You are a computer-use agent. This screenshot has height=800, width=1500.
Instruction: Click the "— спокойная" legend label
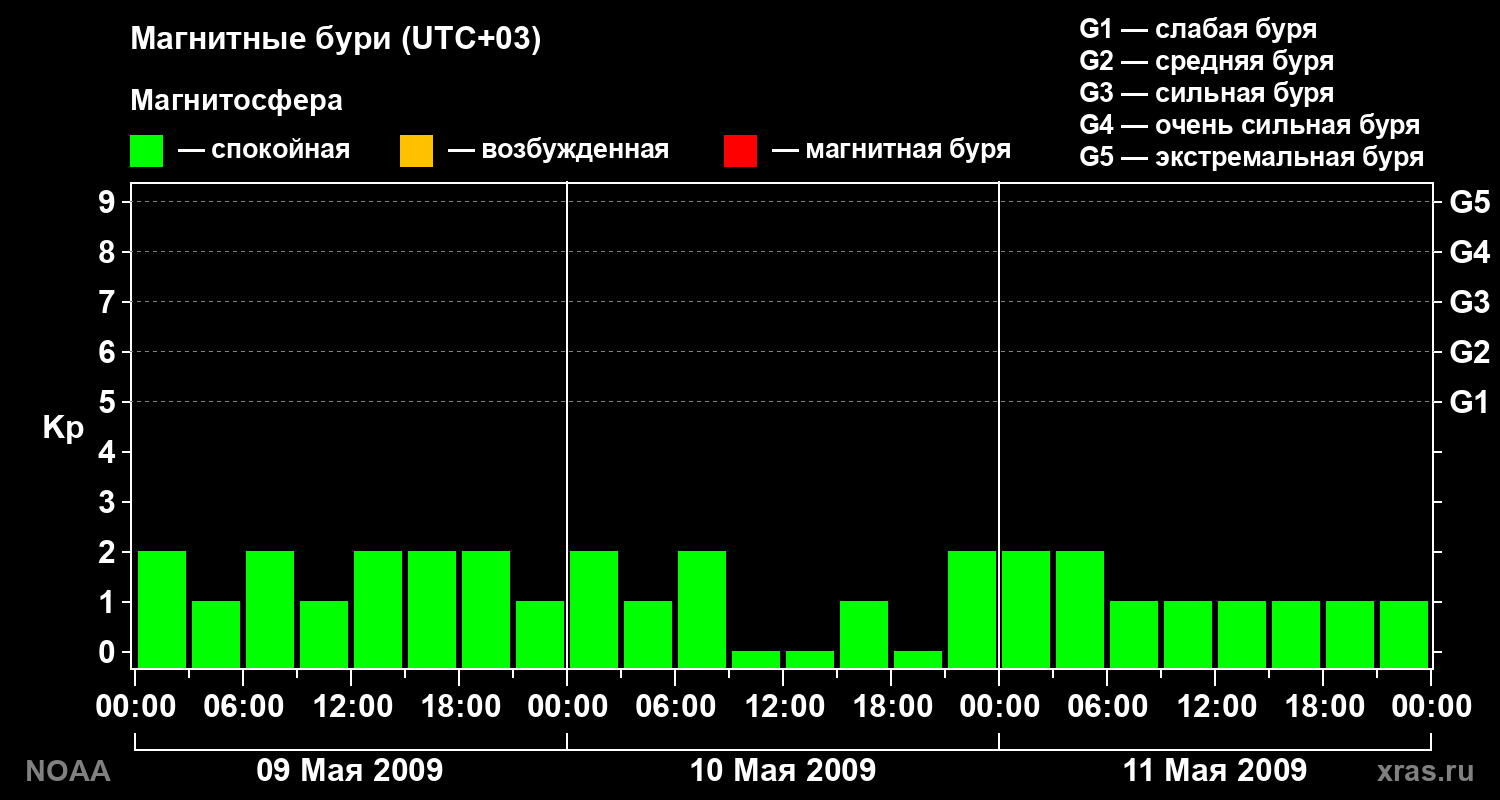[264, 151]
